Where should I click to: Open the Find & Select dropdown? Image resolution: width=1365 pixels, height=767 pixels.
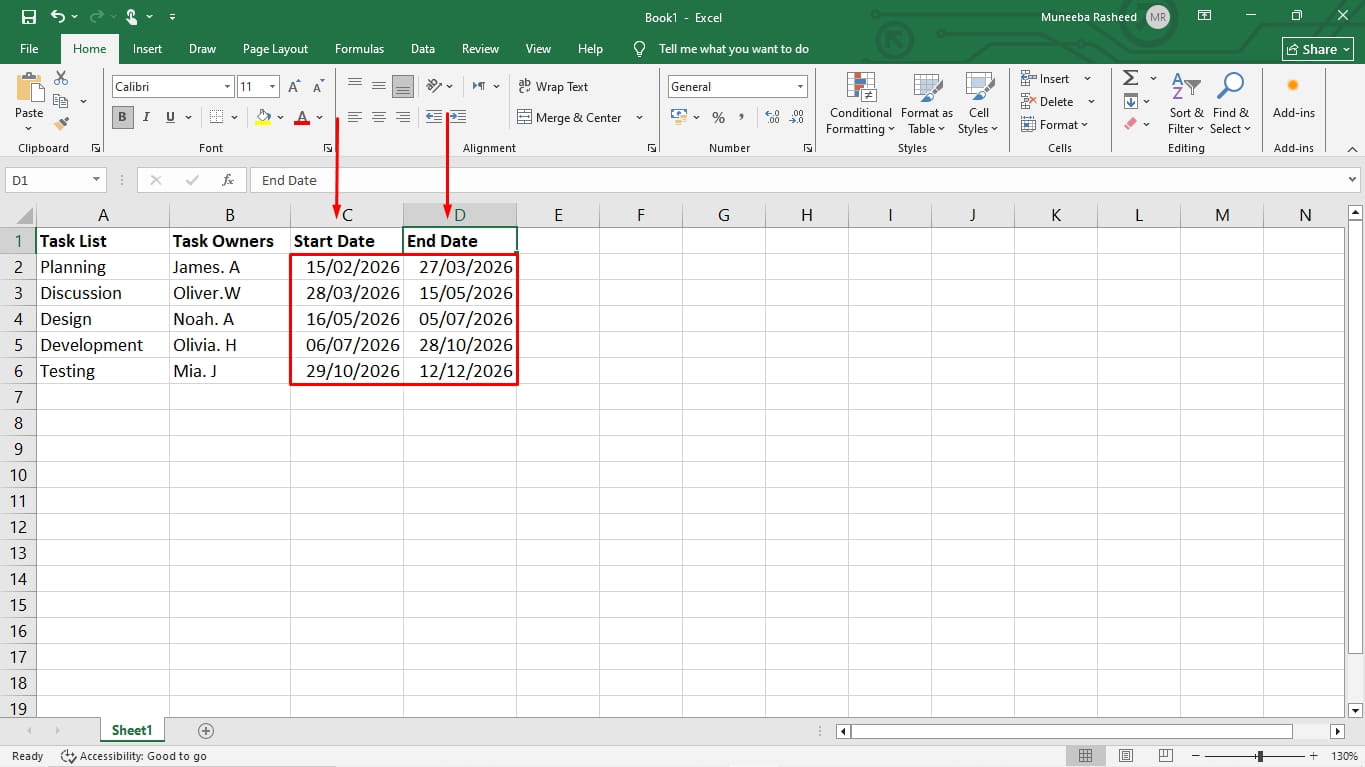click(x=1230, y=104)
